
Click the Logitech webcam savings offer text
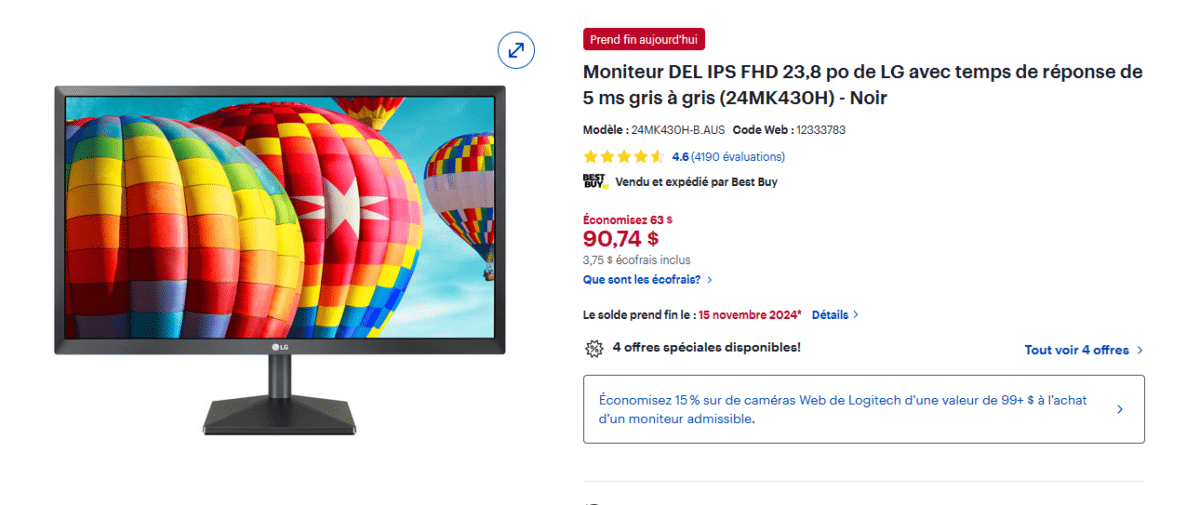tap(843, 409)
